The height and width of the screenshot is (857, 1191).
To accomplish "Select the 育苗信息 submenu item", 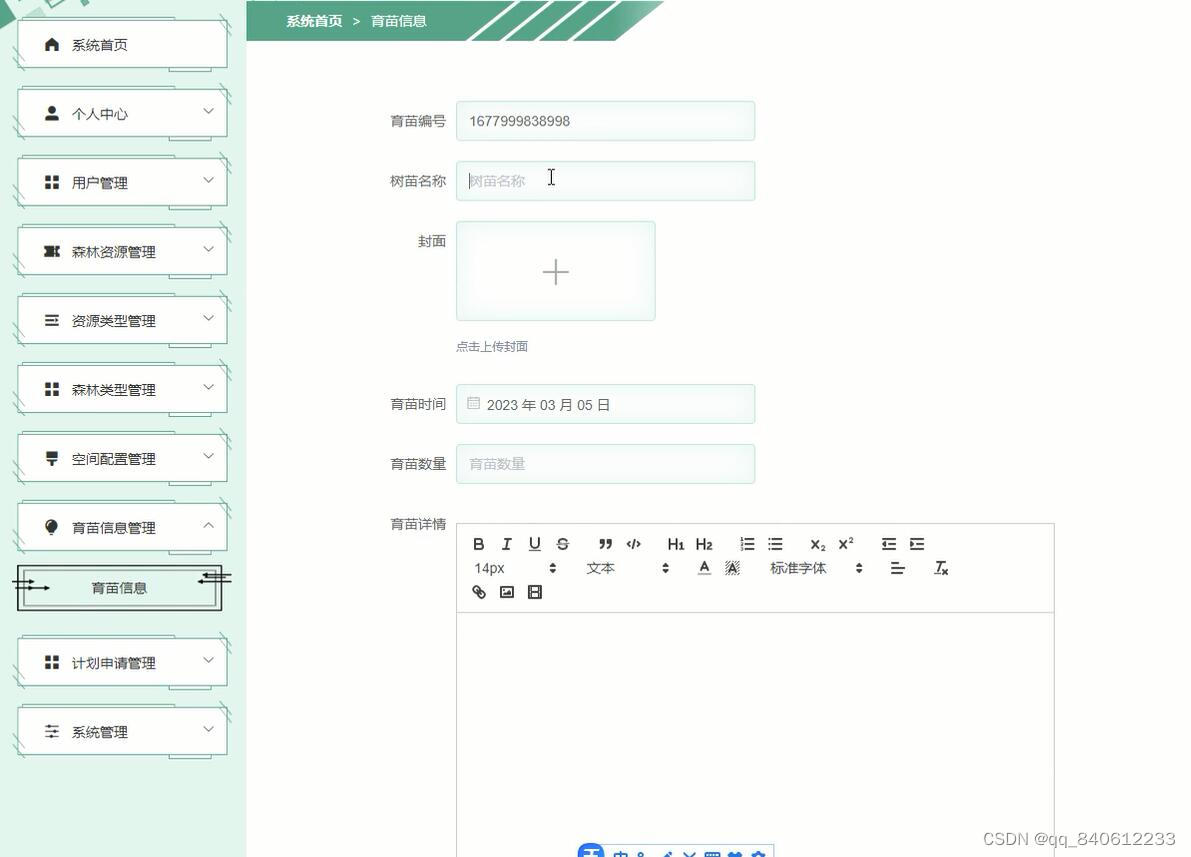I will 119,588.
